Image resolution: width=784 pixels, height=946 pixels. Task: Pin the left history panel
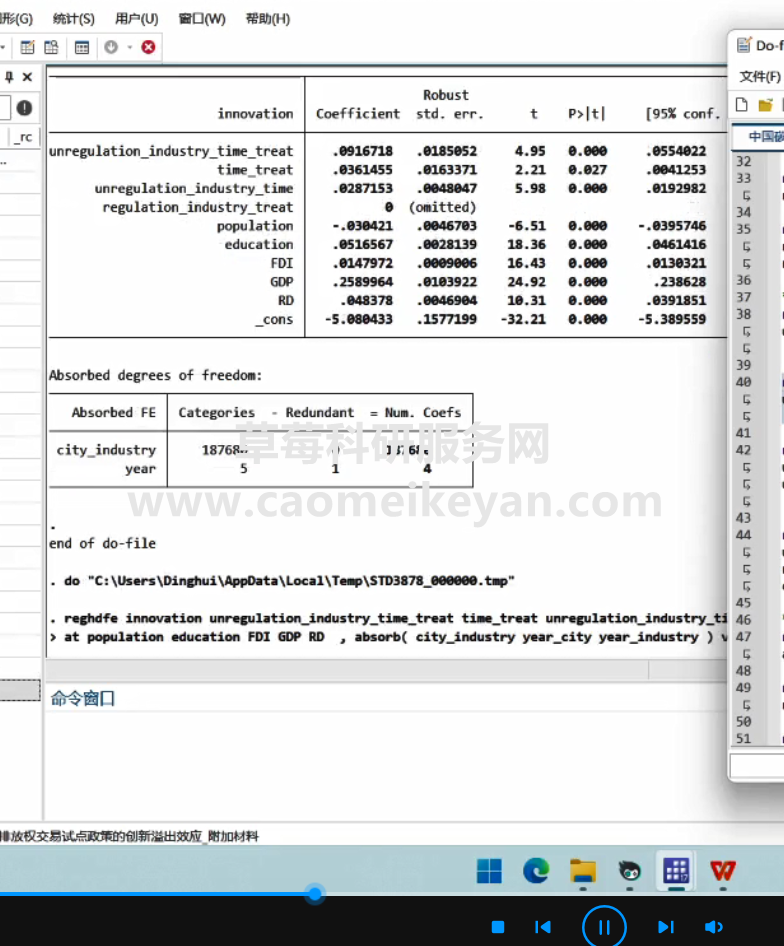(9, 77)
